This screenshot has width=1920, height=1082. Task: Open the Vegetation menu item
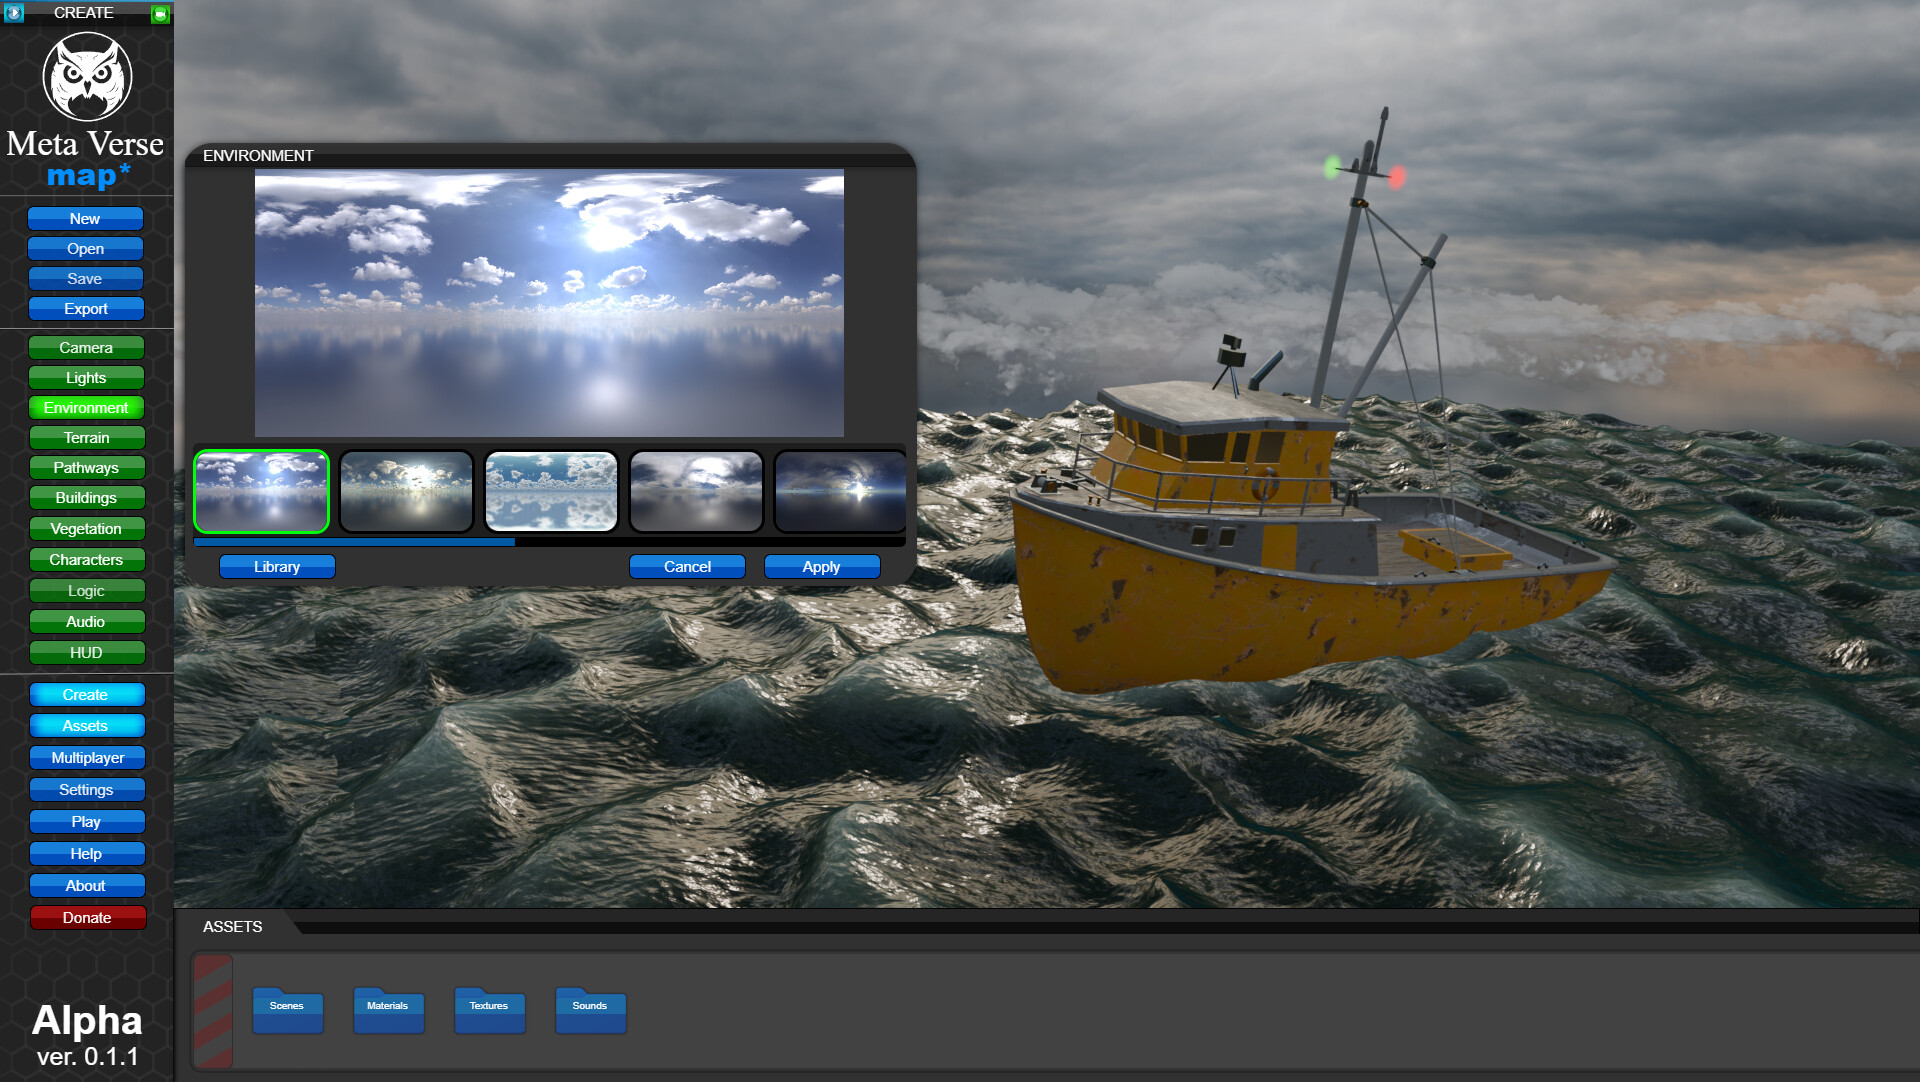click(x=86, y=529)
